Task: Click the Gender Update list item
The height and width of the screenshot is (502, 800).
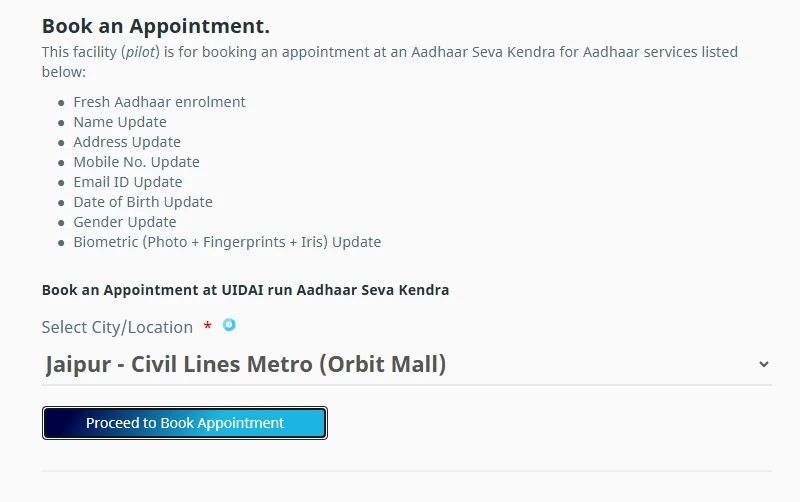Action: (125, 222)
